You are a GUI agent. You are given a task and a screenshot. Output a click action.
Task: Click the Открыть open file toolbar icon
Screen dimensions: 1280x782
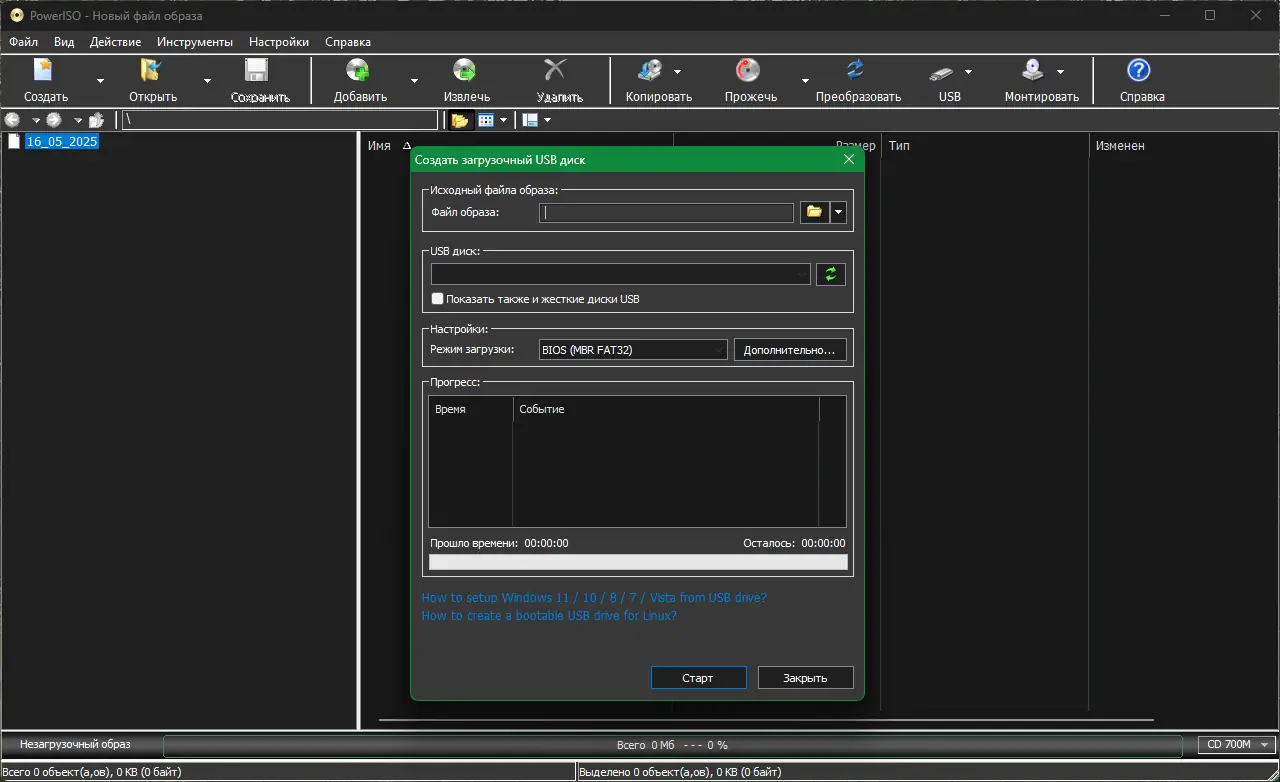[x=151, y=71]
